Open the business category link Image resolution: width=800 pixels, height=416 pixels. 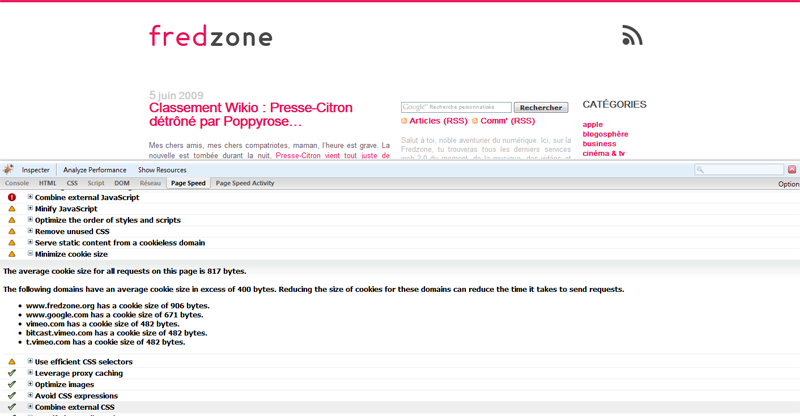click(x=599, y=144)
